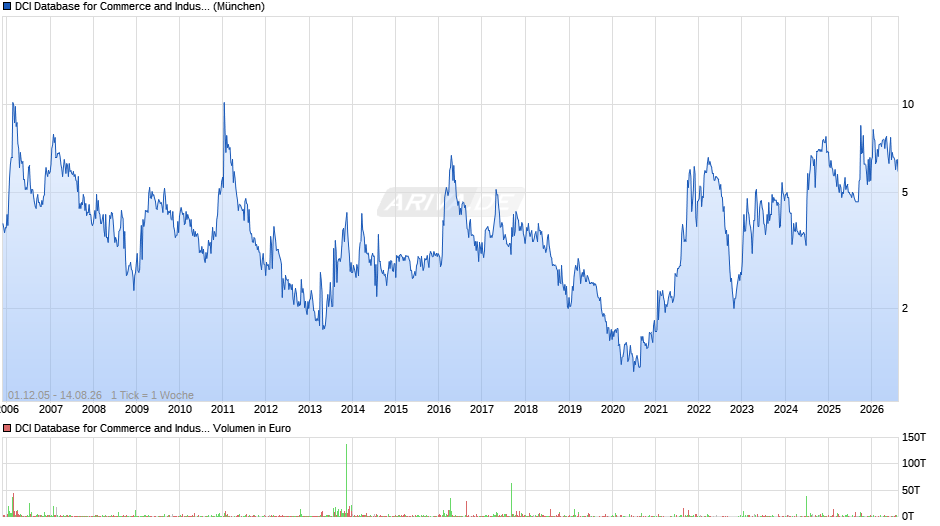Image resolution: width=940 pixels, height=526 pixels.
Task: Click the volume axis label 50T
Action: pyautogui.click(x=911, y=490)
